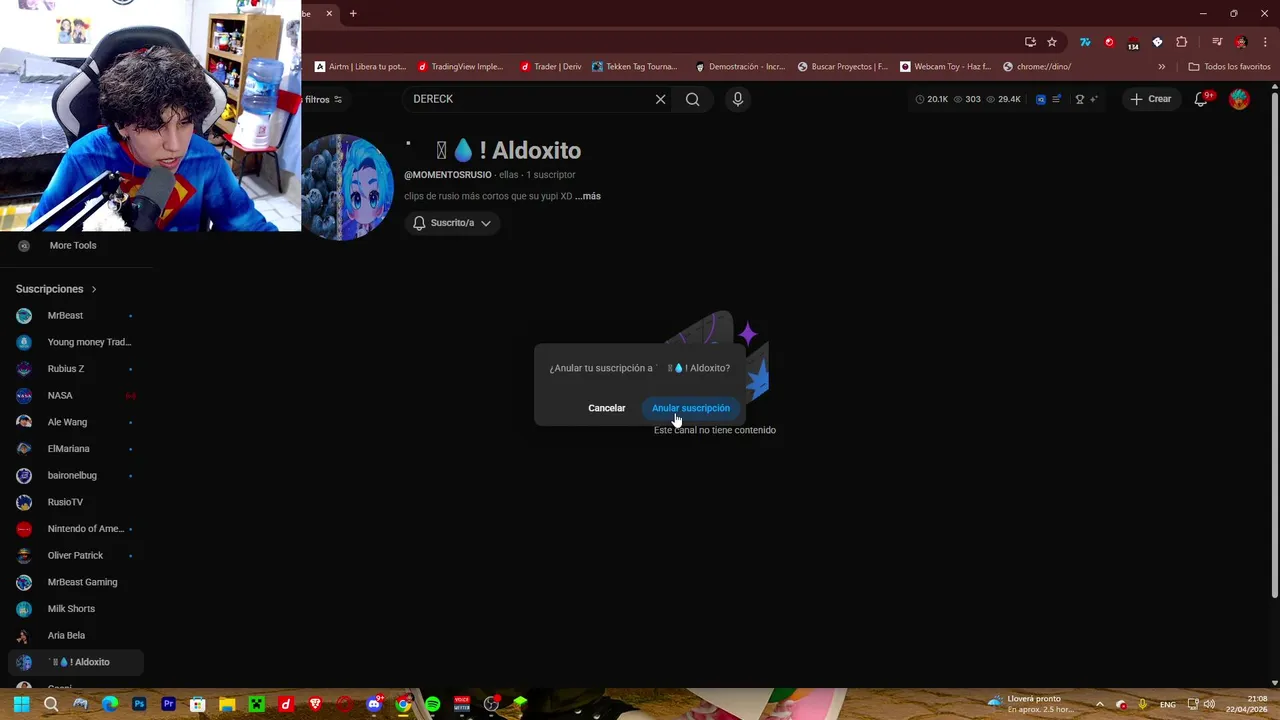The width and height of the screenshot is (1280, 720).
Task: Show more bookmarks with the double chevron
Action: (1161, 67)
